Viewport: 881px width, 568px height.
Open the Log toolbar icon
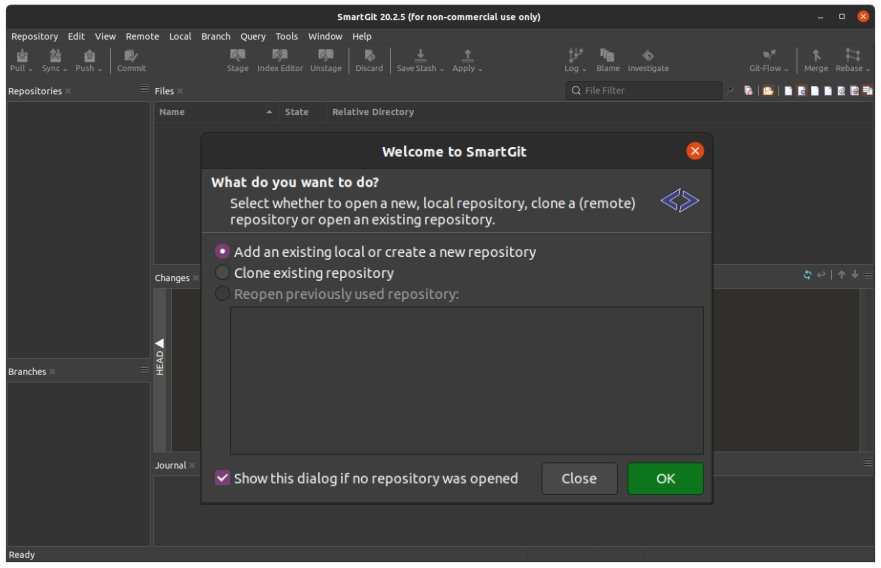point(575,55)
